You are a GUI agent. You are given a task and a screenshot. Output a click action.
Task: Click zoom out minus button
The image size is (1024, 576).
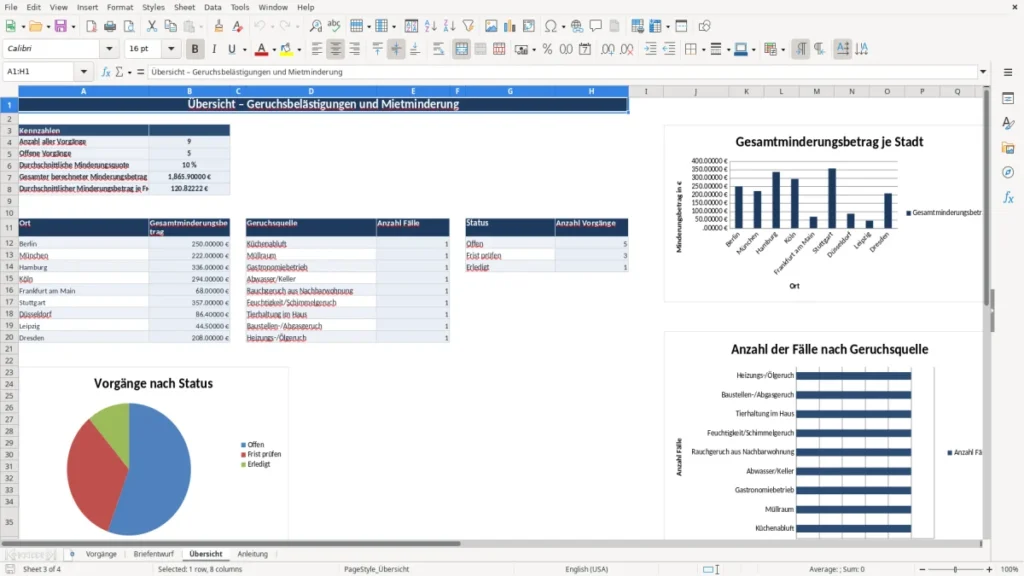tap(922, 569)
